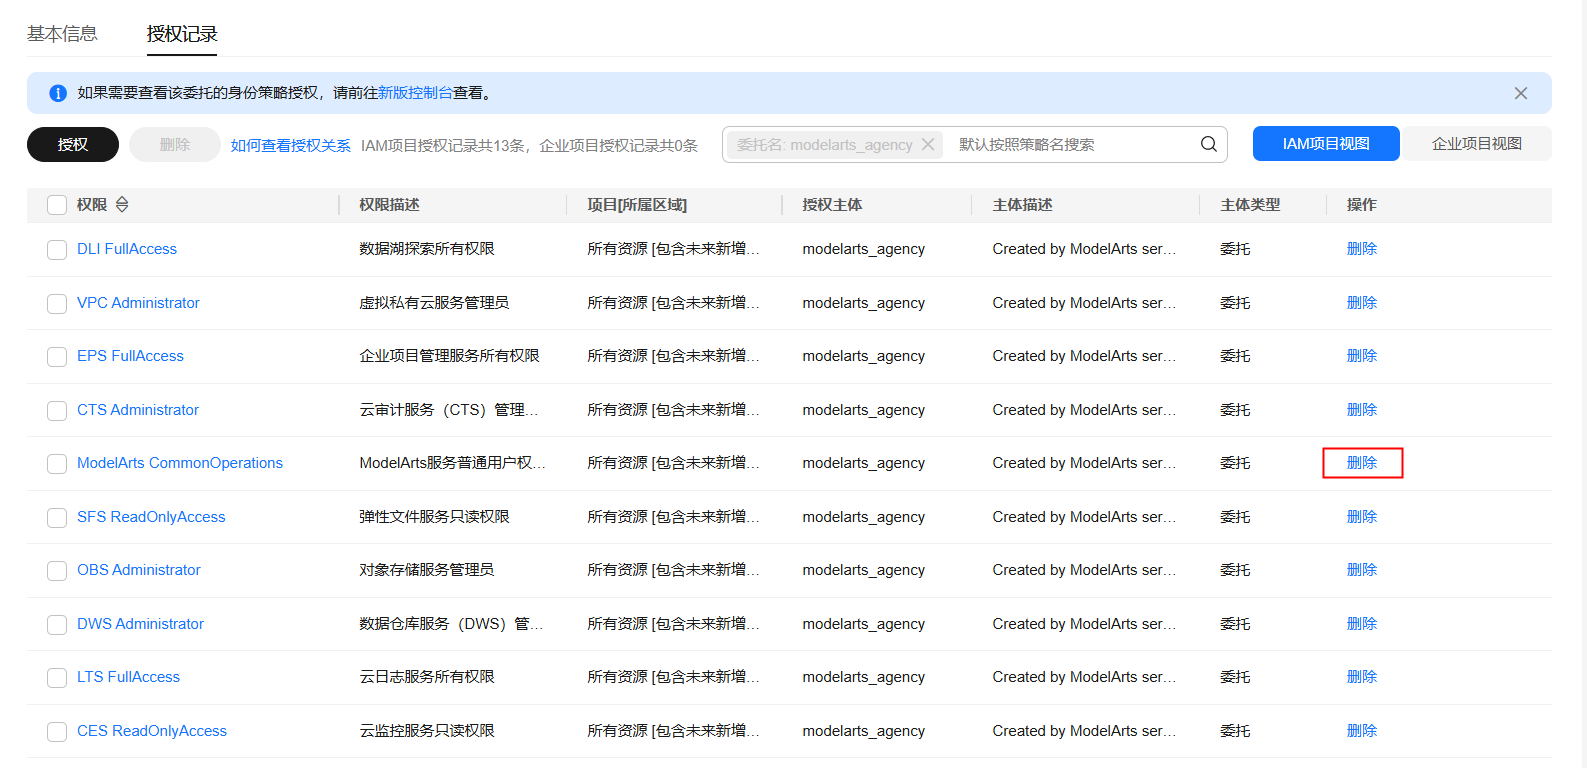Click the 操作 column header
1587x768 pixels.
coord(1362,205)
